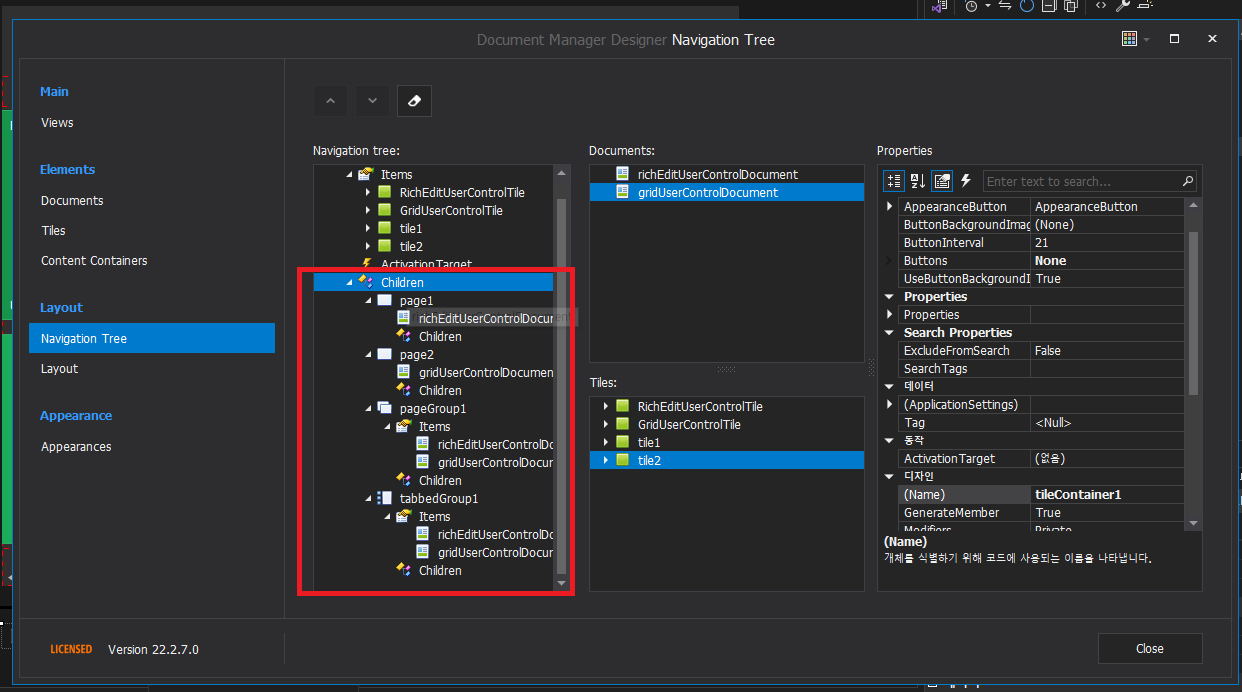Expand the (ApplicationSettings) property

click(x=890, y=404)
